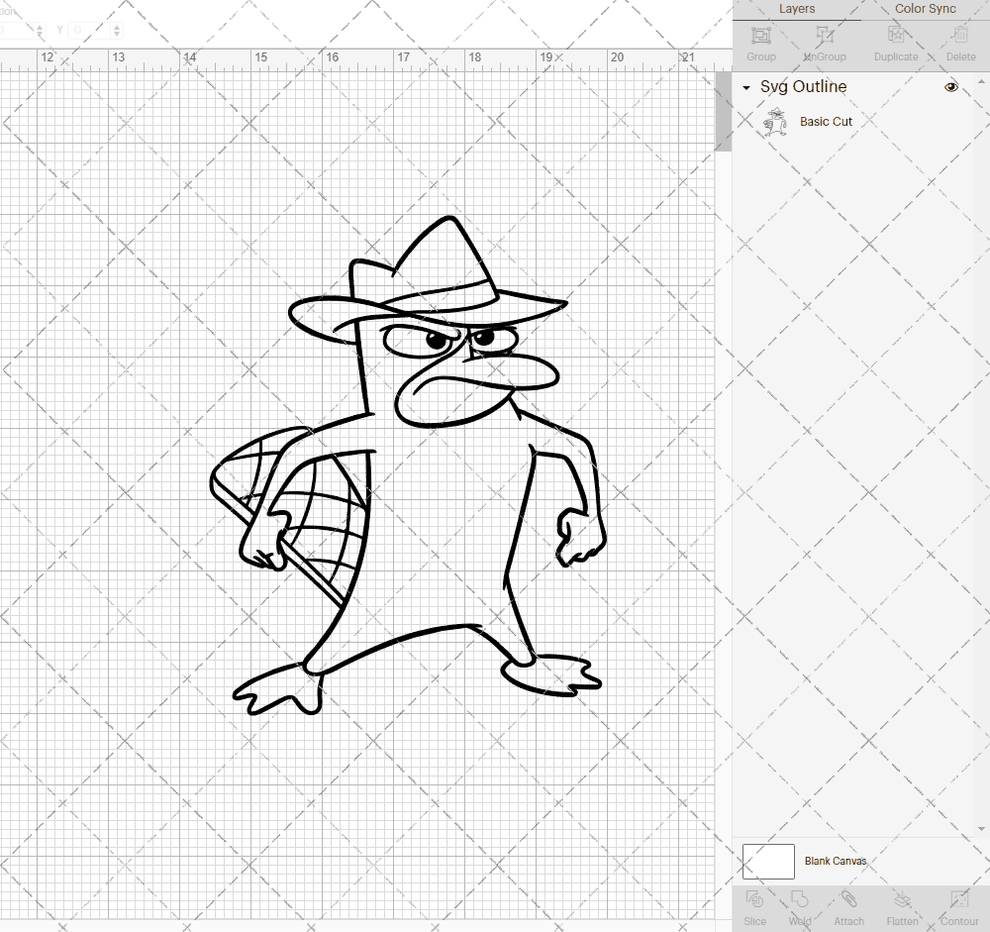The image size is (990, 932).
Task: Apply the Flatten tool
Action: pyautogui.click(x=902, y=910)
